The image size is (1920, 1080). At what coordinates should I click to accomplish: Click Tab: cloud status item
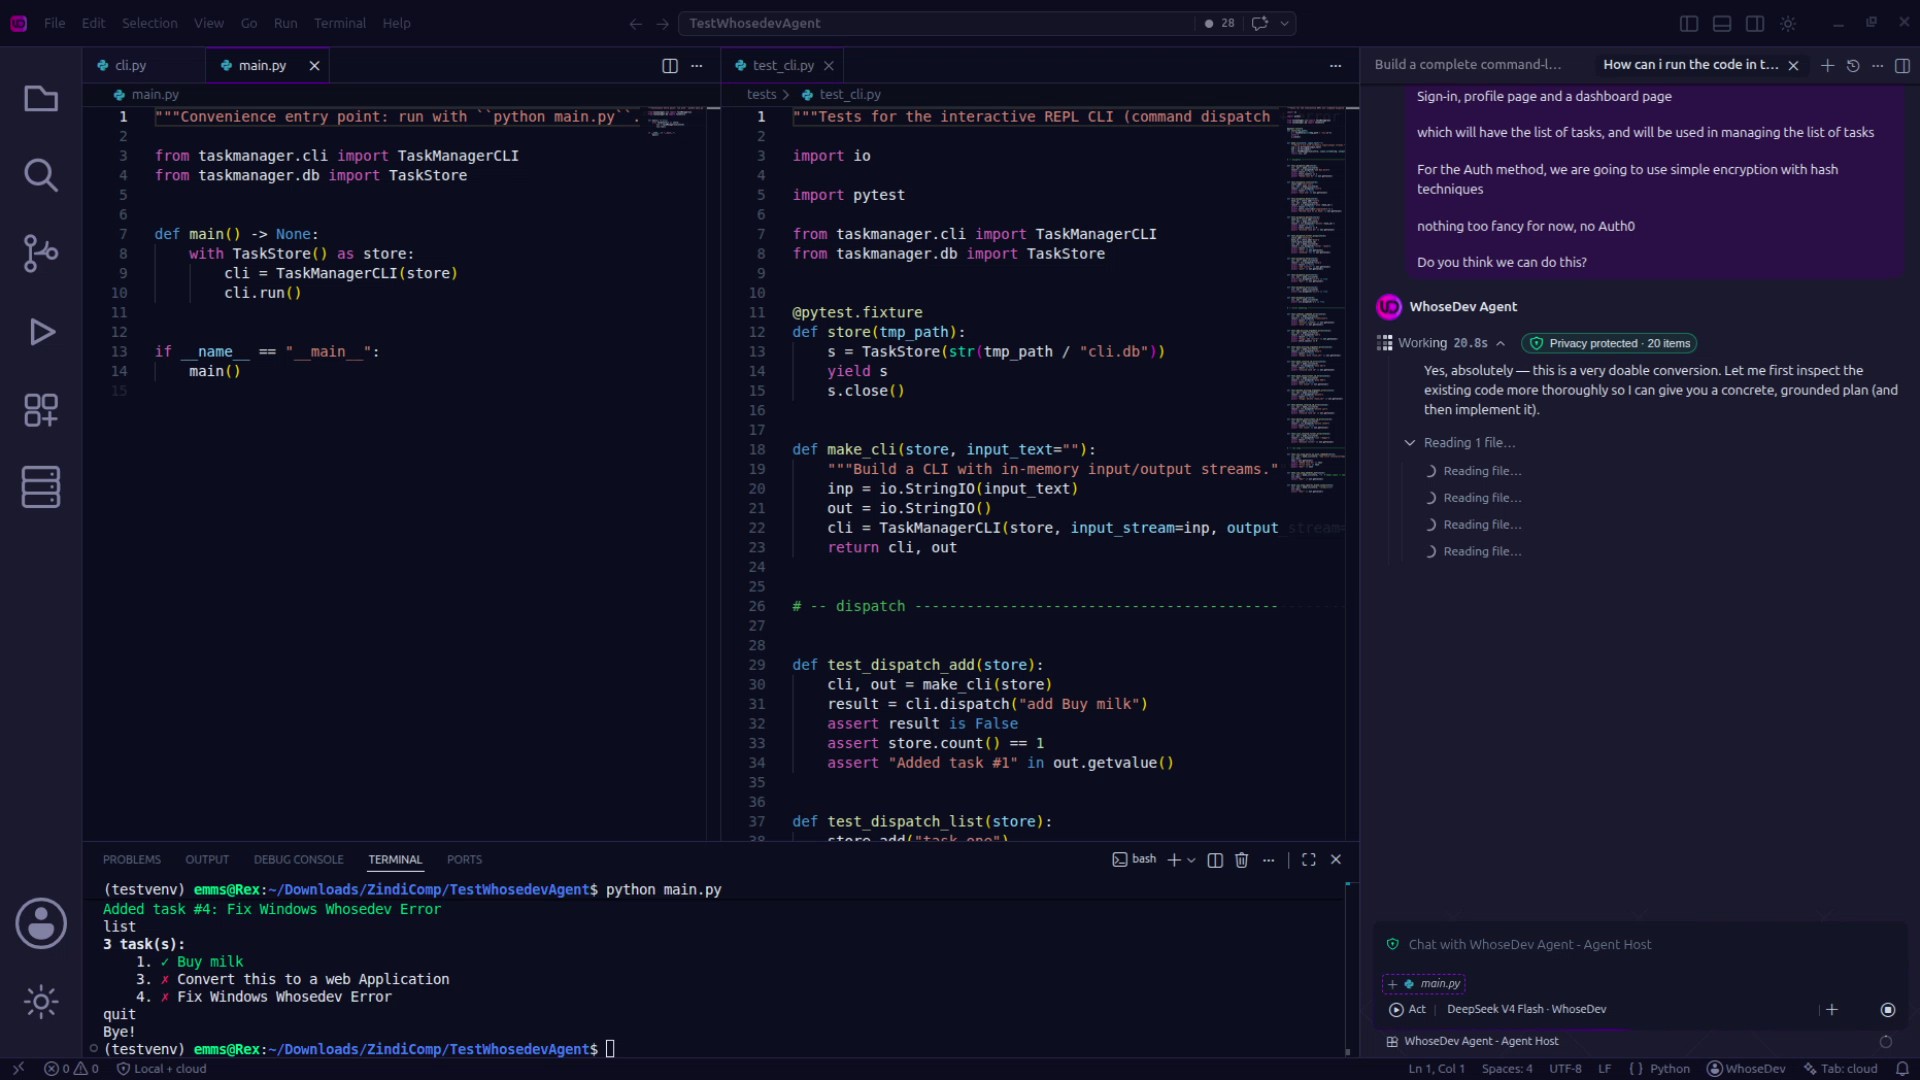pos(1840,1069)
